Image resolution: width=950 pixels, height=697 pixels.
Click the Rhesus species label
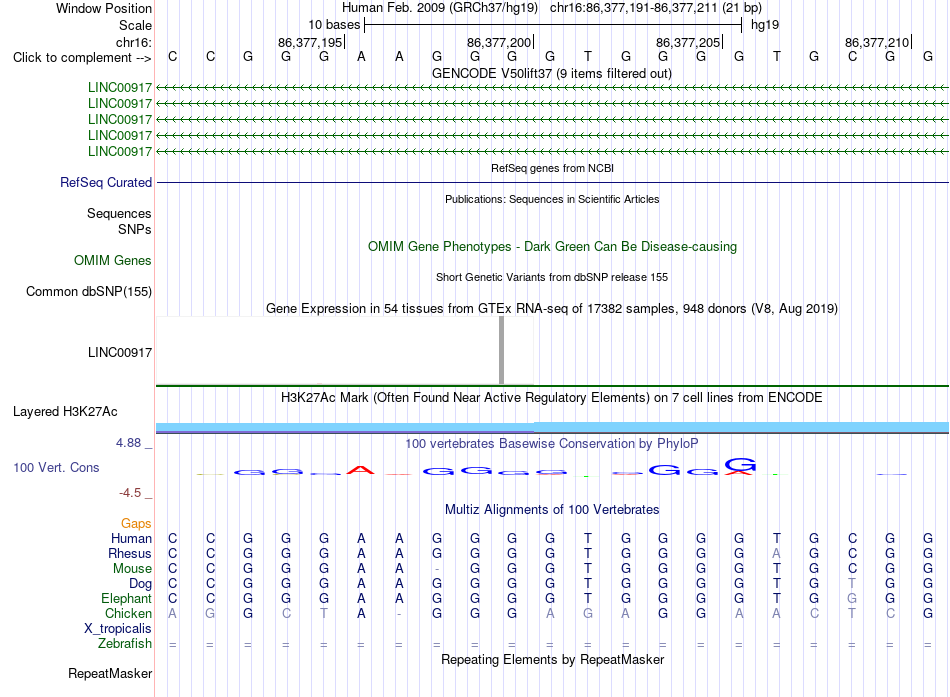click(130, 553)
